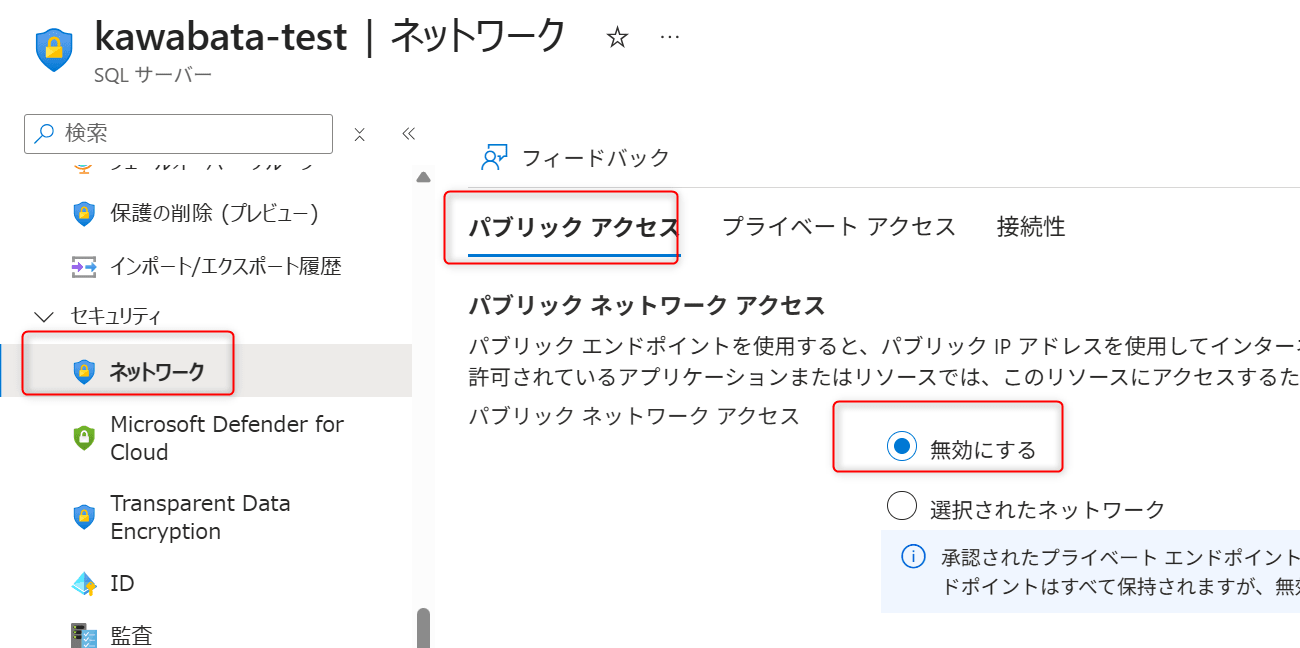Click the sidebar scrollbar thumb
Viewport: 1300px width, 648px height.
(423, 628)
